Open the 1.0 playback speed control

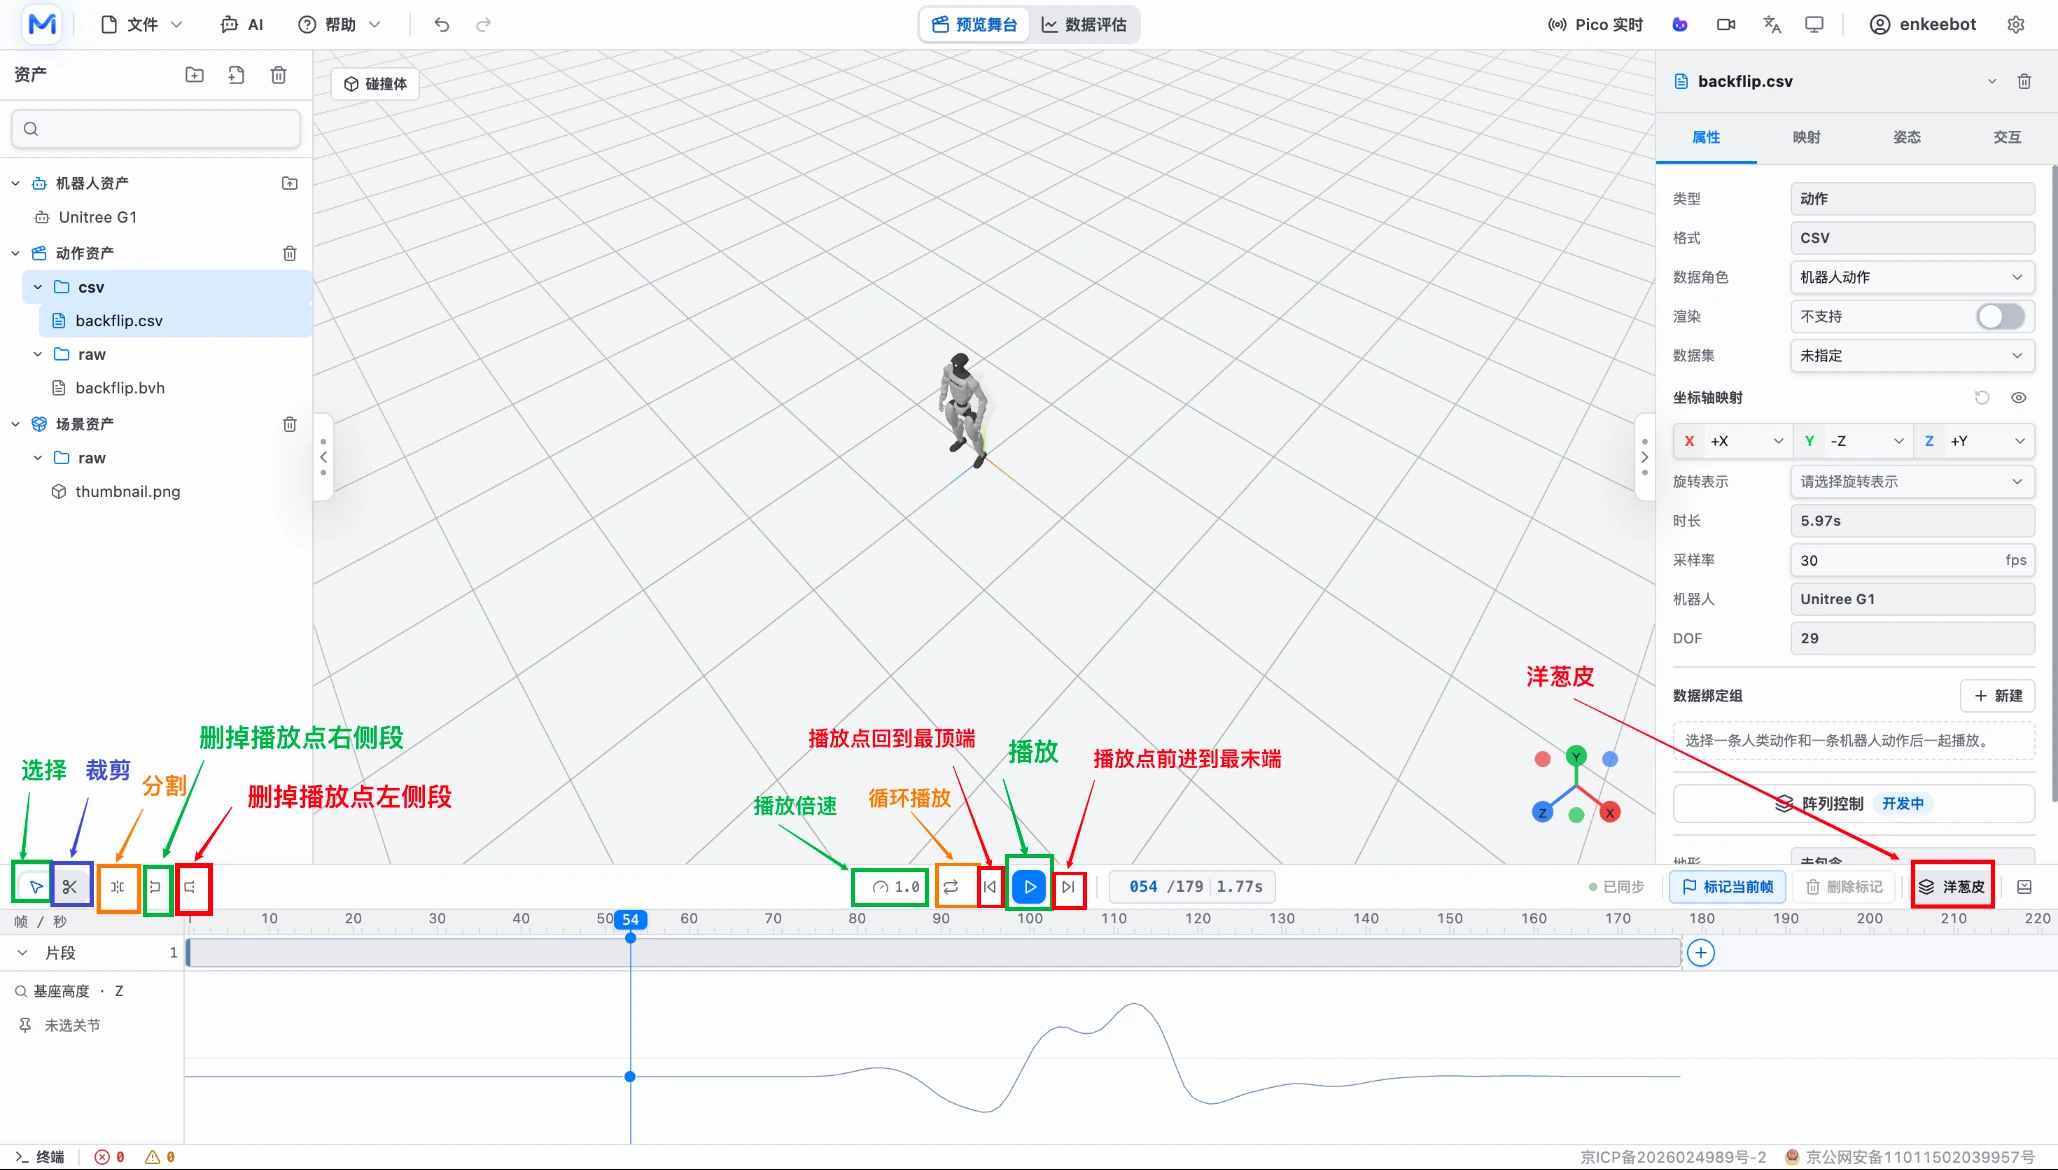(895, 887)
